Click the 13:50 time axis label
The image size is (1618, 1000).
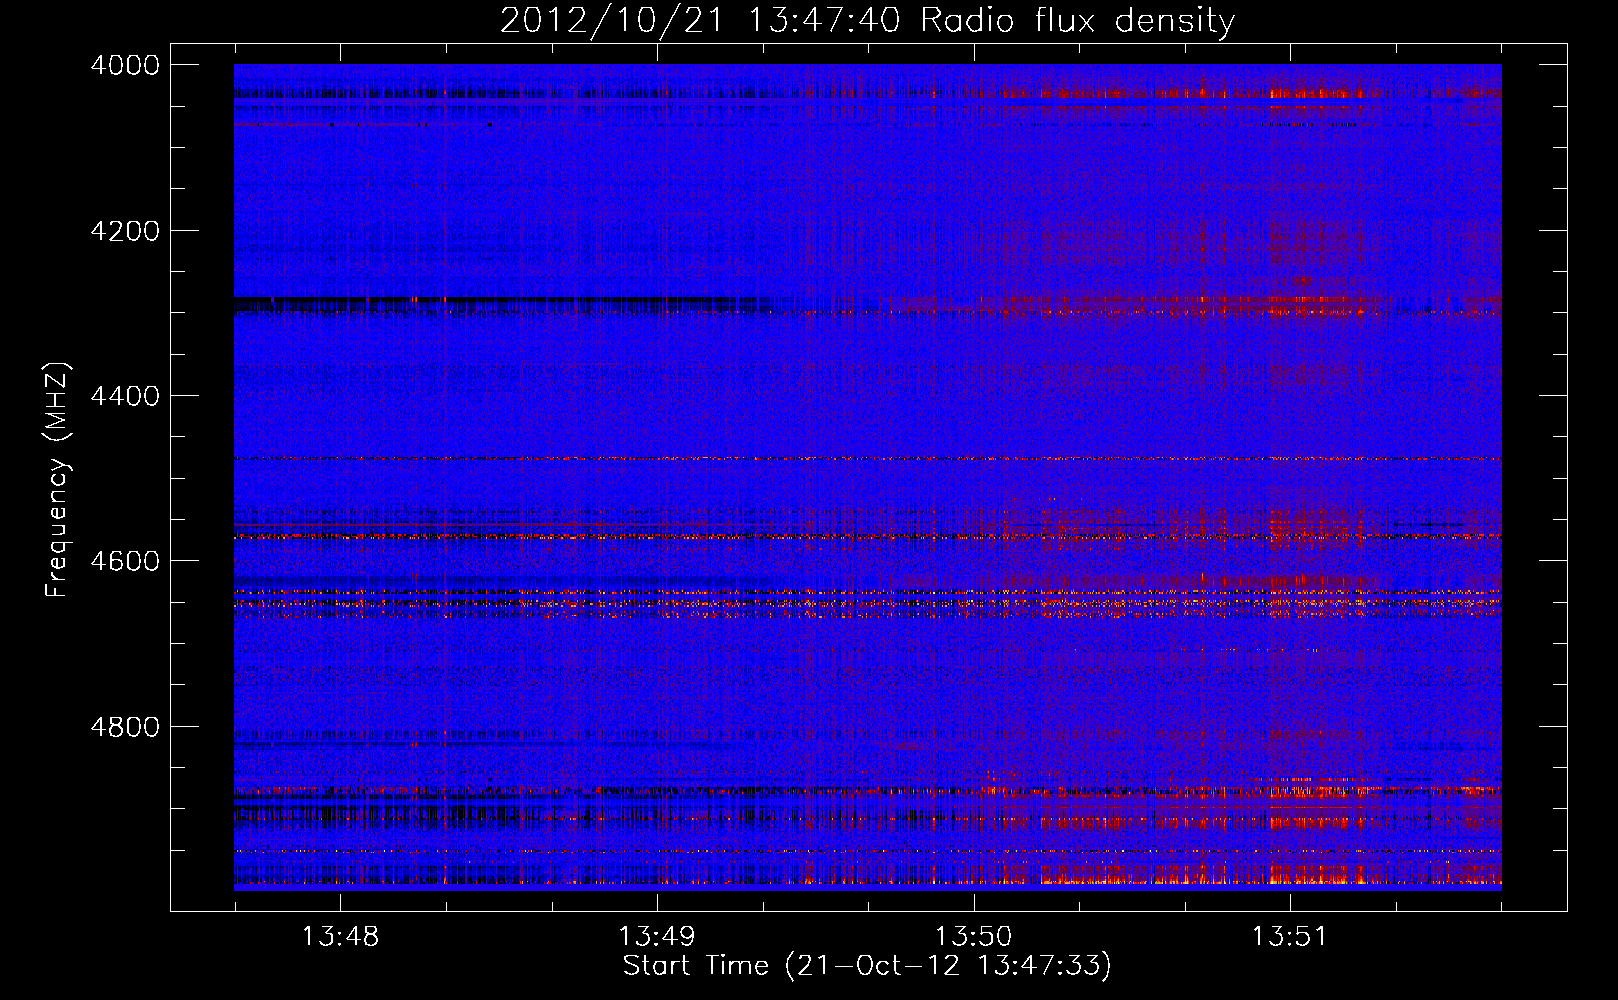click(x=973, y=937)
